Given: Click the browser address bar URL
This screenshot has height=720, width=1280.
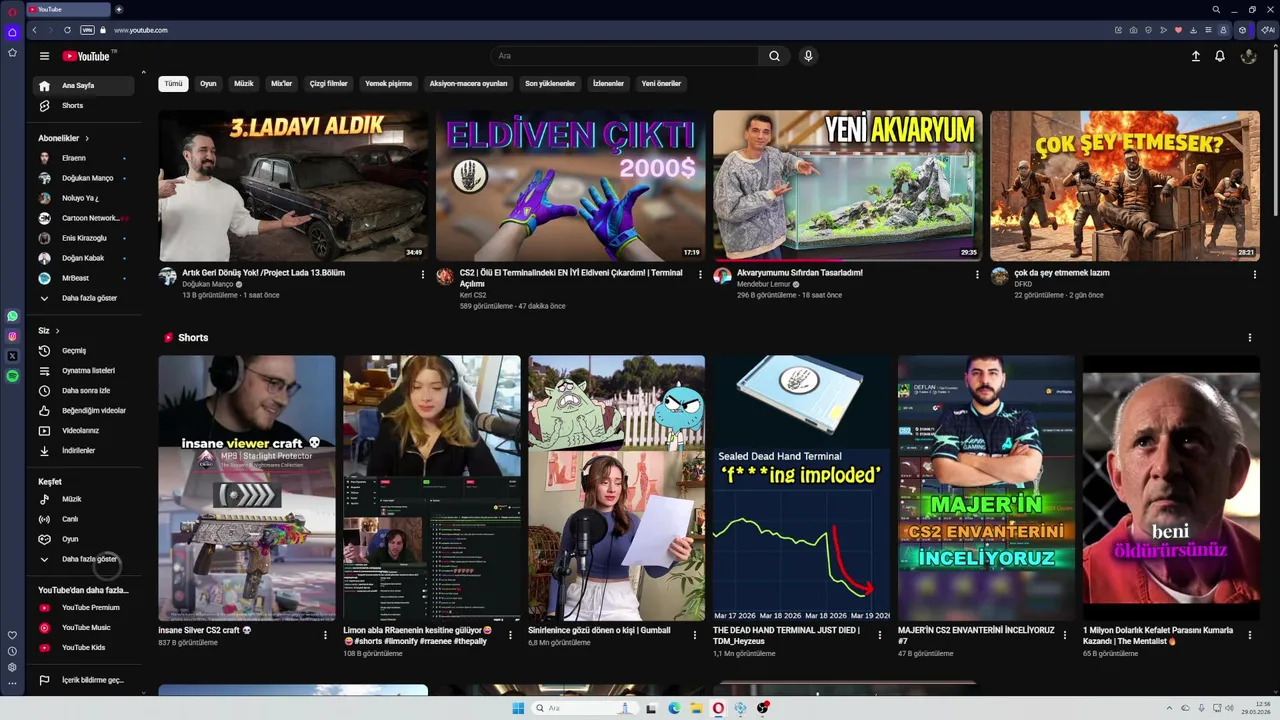Looking at the screenshot, I should point(141,30).
